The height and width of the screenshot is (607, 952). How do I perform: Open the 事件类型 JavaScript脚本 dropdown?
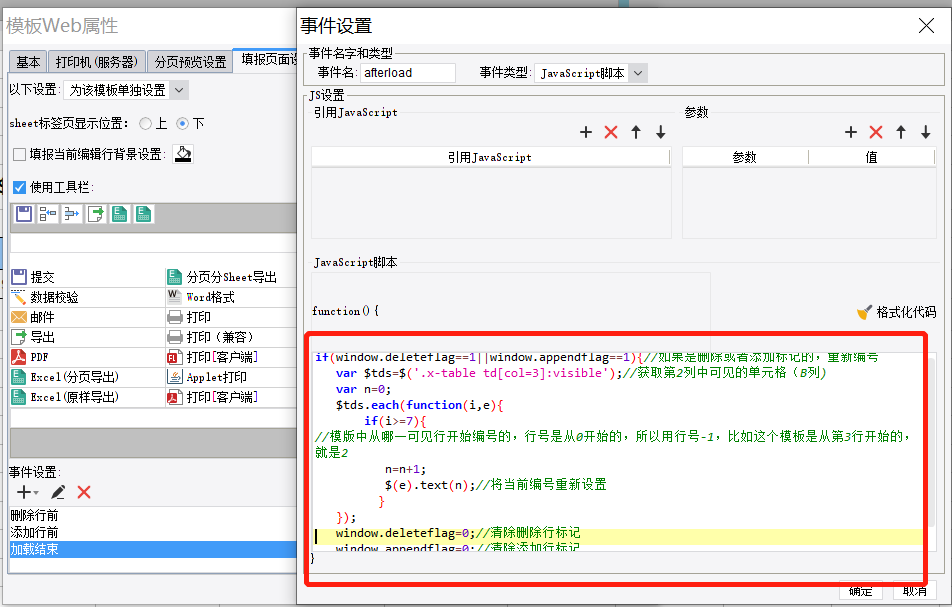(x=638, y=73)
